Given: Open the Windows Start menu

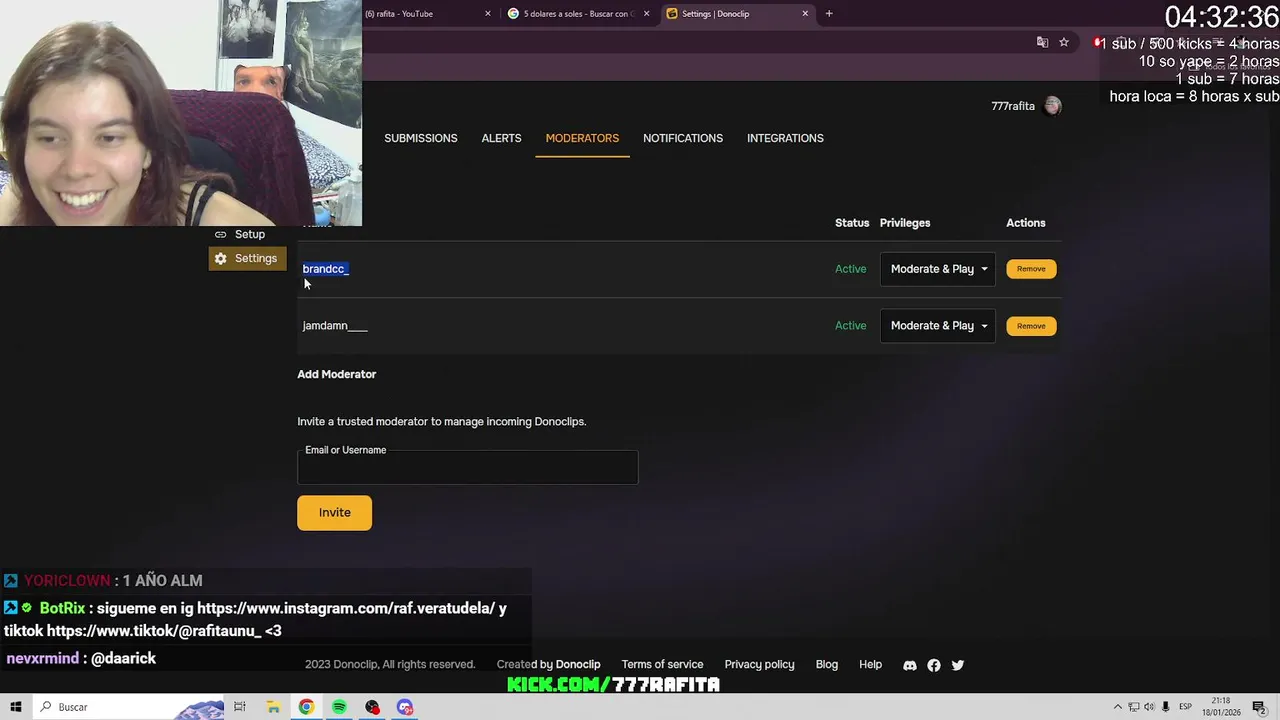Looking at the screenshot, I should [x=15, y=707].
